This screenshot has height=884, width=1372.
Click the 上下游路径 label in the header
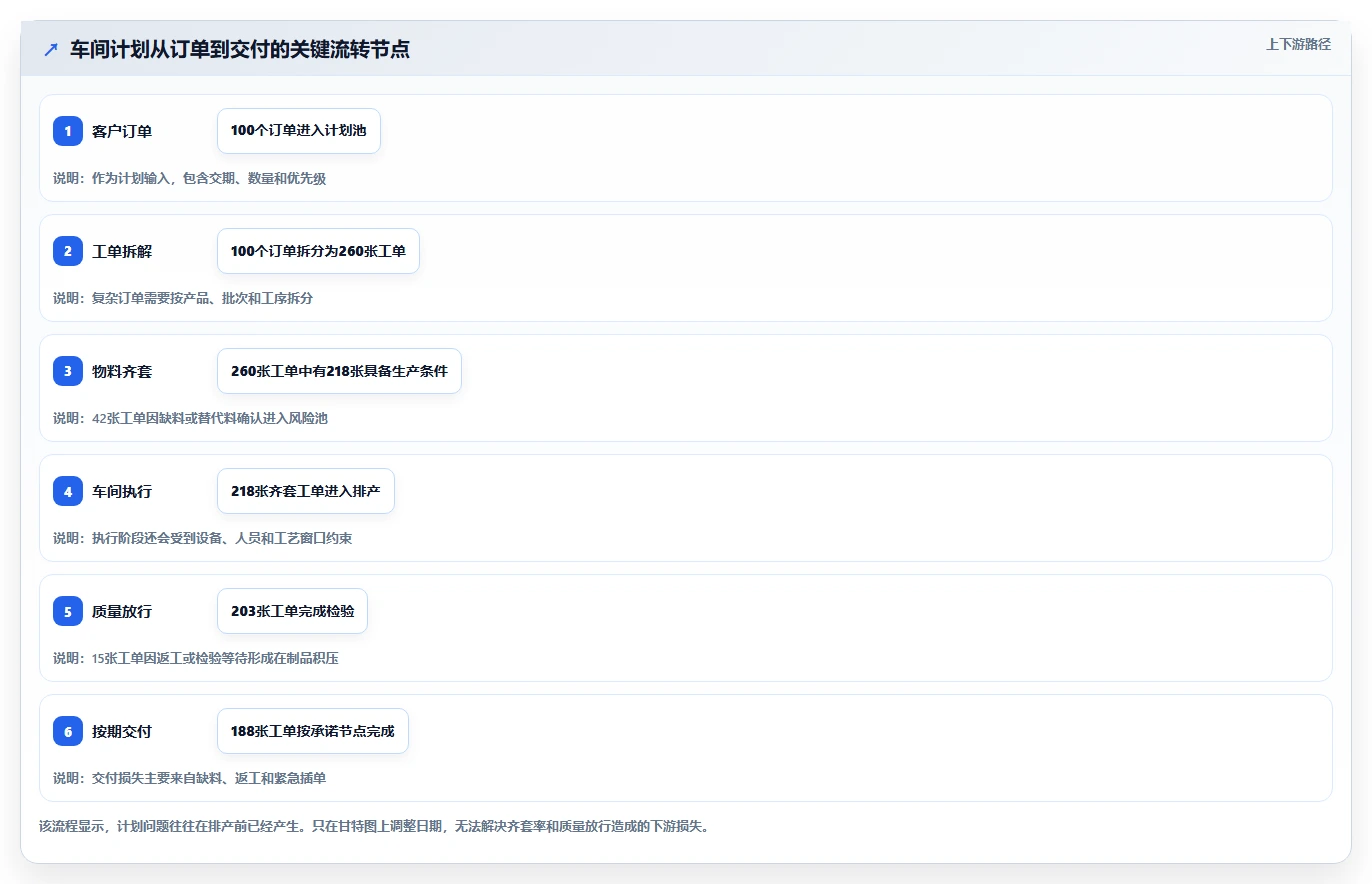click(1298, 44)
